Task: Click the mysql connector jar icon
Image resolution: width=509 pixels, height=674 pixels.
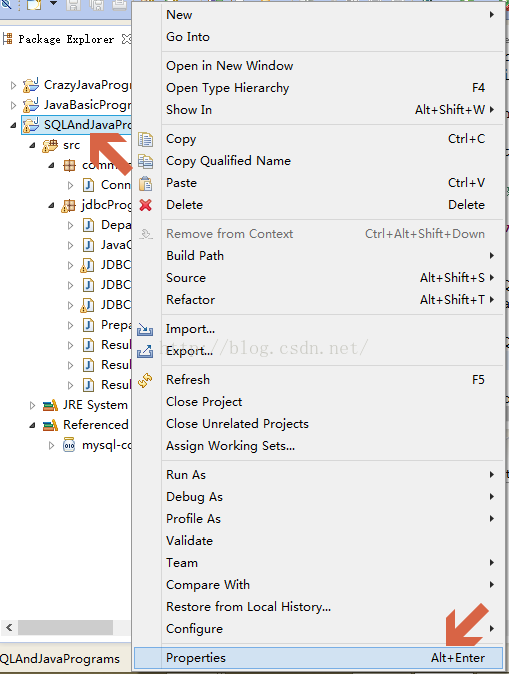Action: 69,445
